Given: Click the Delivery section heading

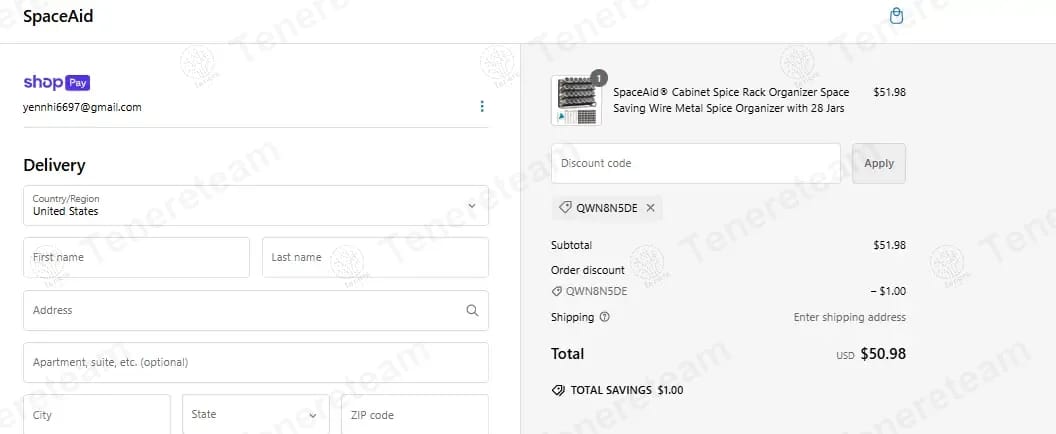Looking at the screenshot, I should pyautogui.click(x=55, y=166).
